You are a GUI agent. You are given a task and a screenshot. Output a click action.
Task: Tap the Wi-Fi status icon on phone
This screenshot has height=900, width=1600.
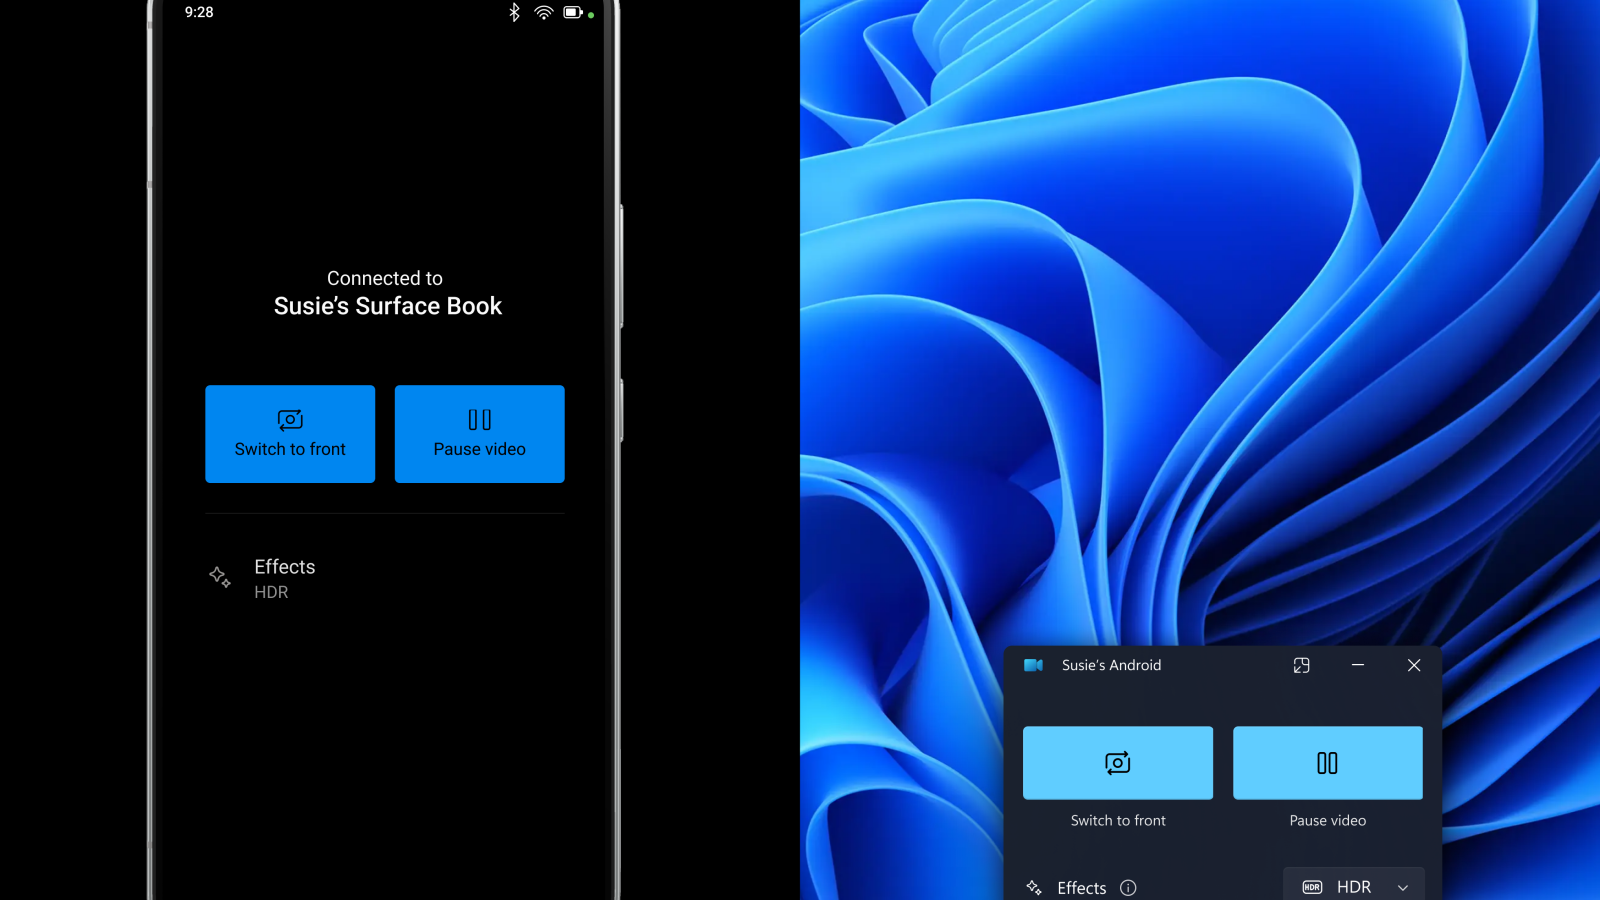click(x=544, y=13)
